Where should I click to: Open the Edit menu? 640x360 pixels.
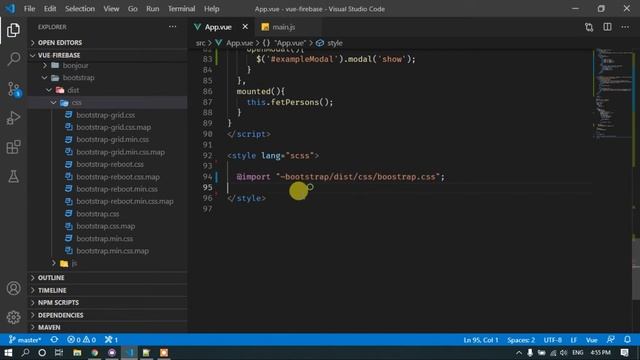(x=50, y=9)
